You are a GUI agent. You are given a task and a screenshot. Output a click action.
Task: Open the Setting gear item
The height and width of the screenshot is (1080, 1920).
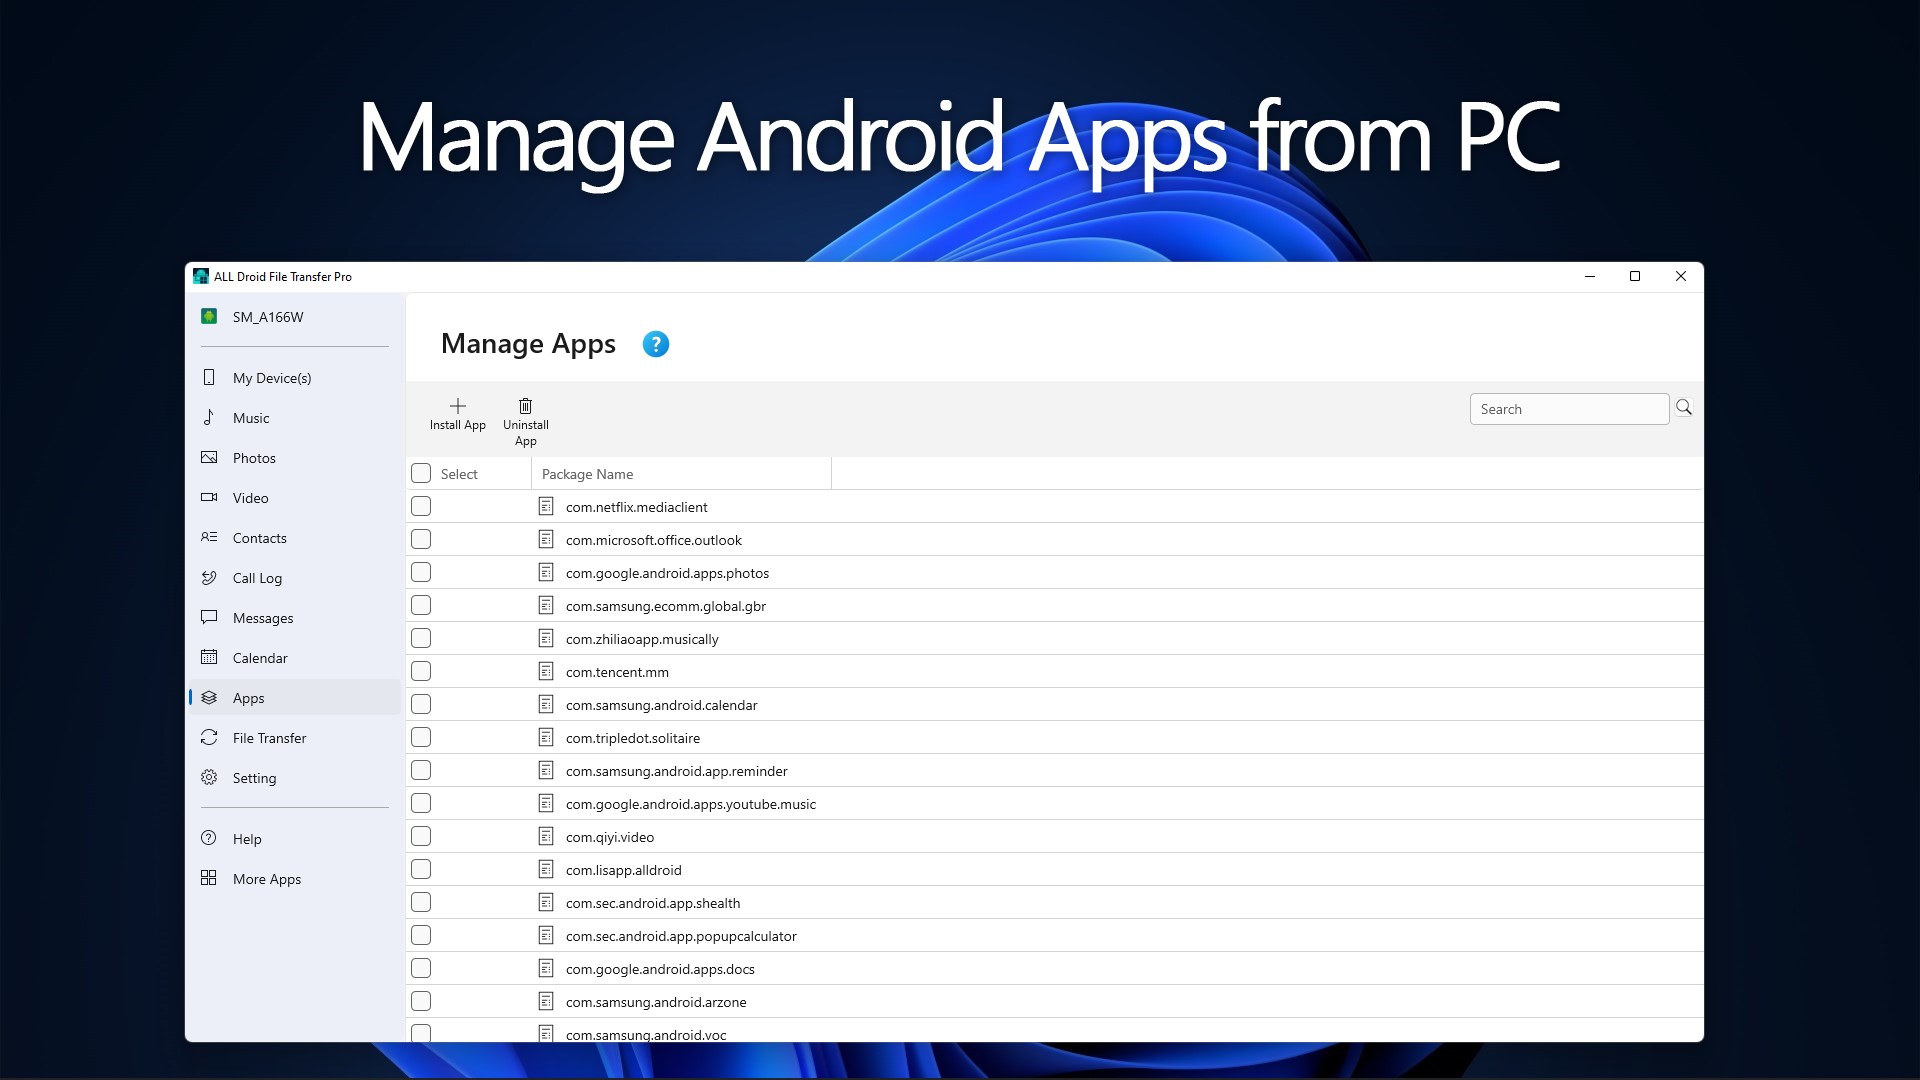[x=254, y=778]
